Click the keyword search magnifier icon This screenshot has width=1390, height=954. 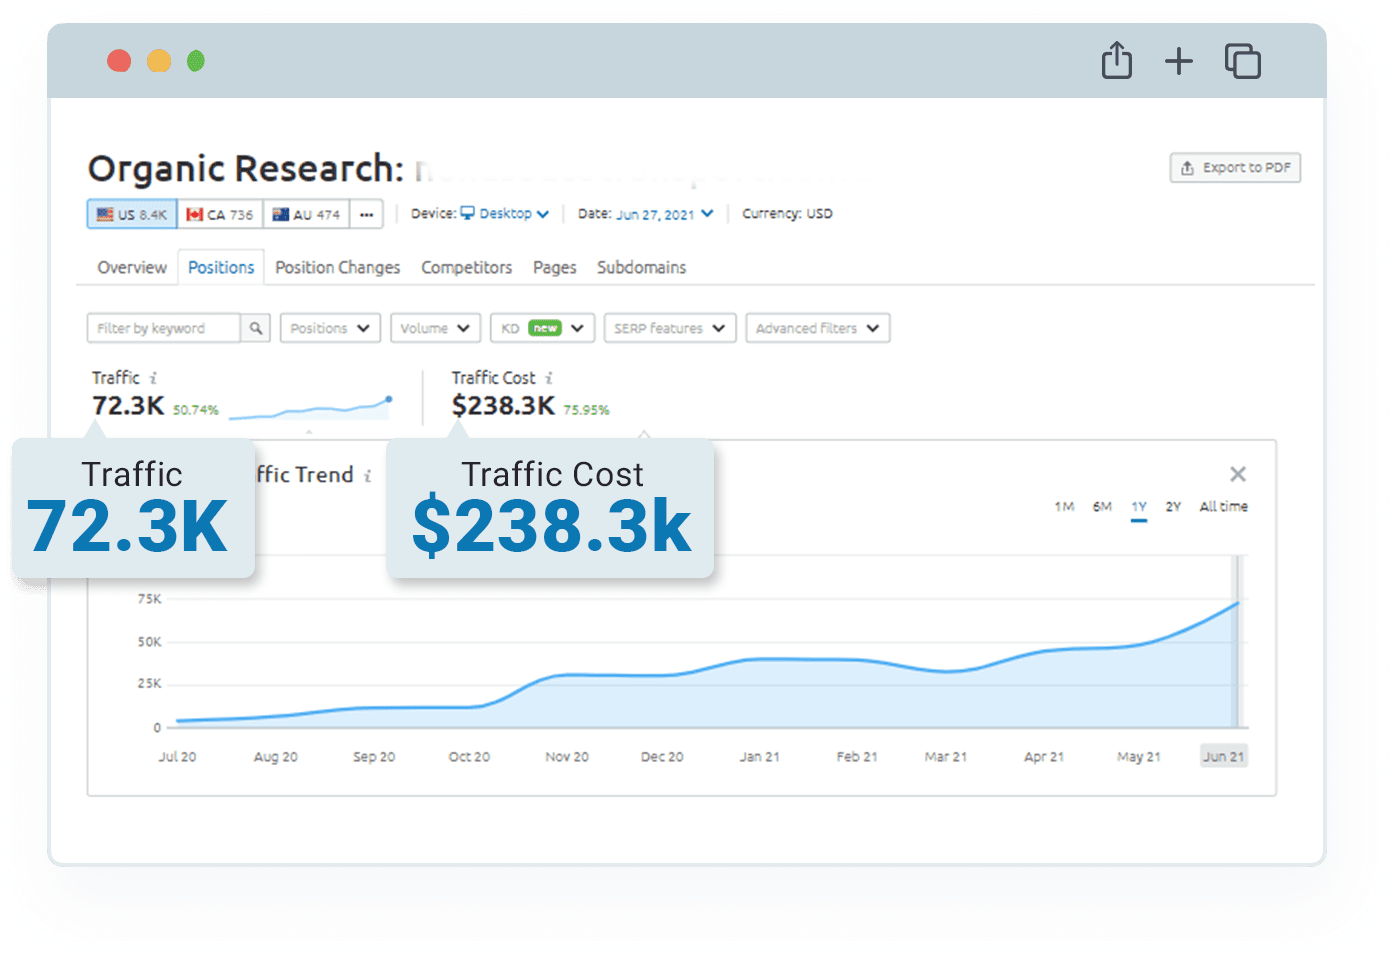click(256, 328)
